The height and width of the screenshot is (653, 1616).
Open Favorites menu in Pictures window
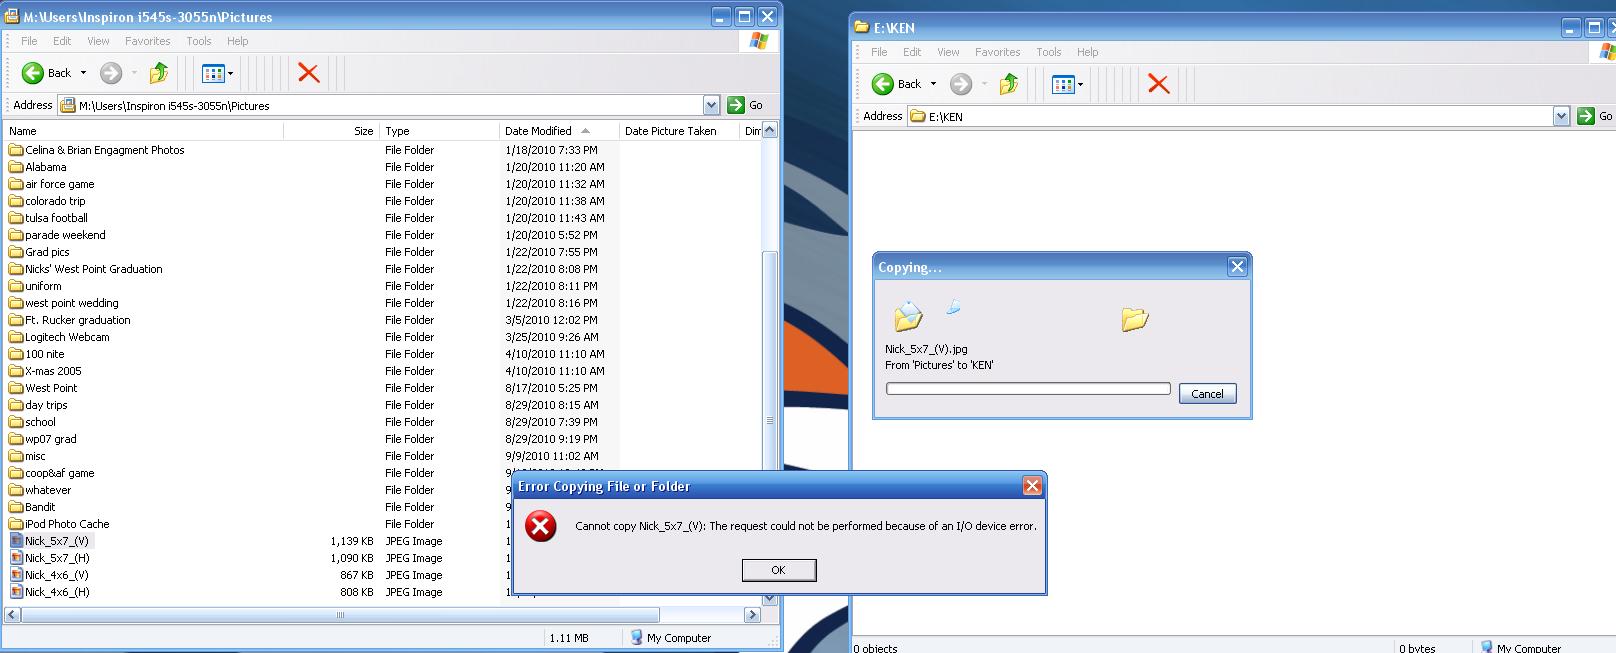click(147, 41)
